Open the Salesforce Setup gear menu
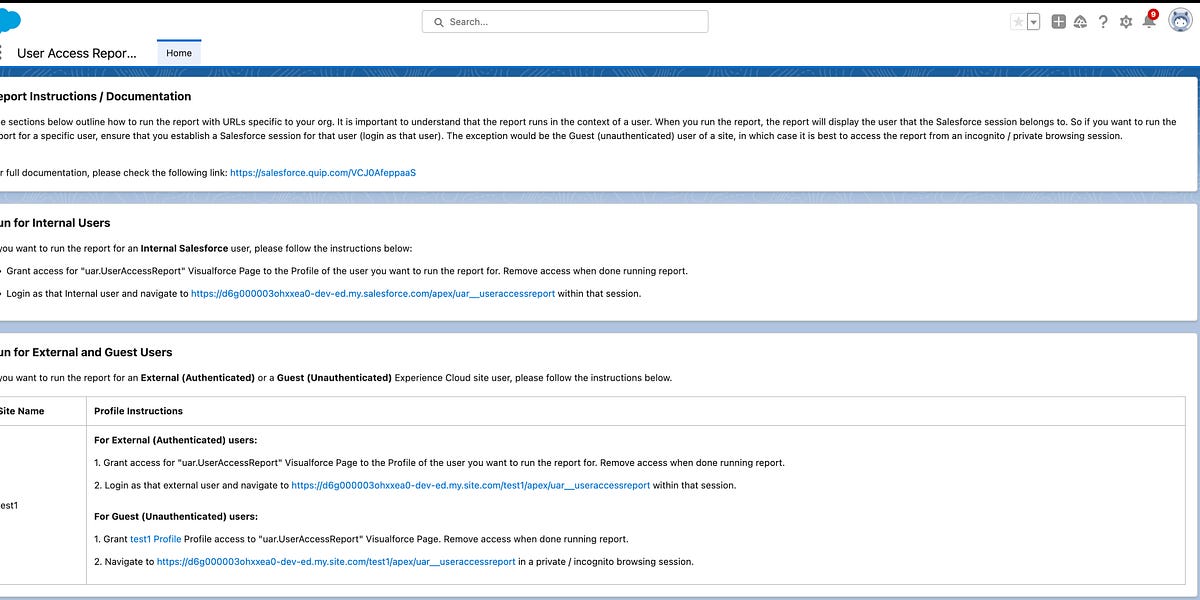The width and height of the screenshot is (1200, 600). (1125, 21)
